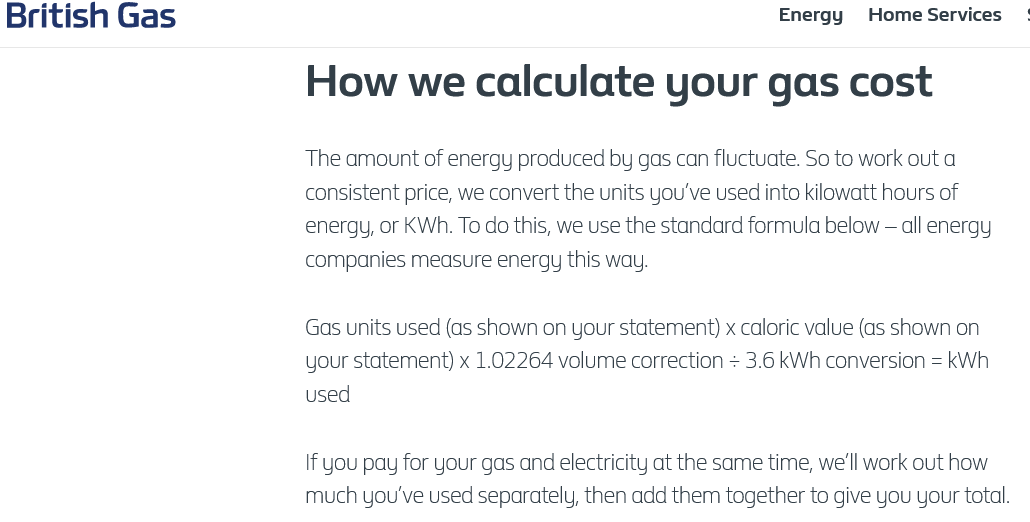Click the paragraph starting 'The amount of energy'

[648, 209]
